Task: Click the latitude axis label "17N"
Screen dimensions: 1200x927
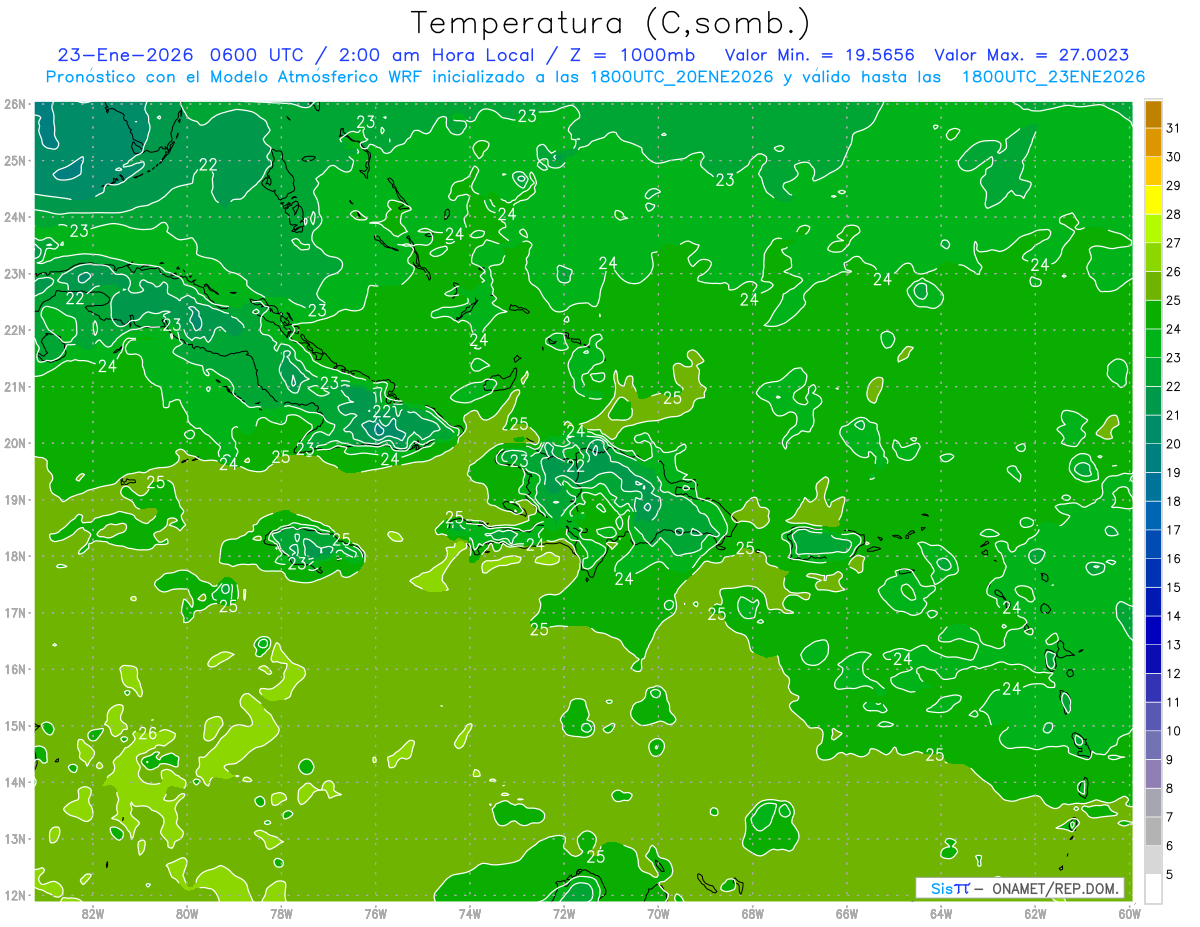Action: coord(14,613)
